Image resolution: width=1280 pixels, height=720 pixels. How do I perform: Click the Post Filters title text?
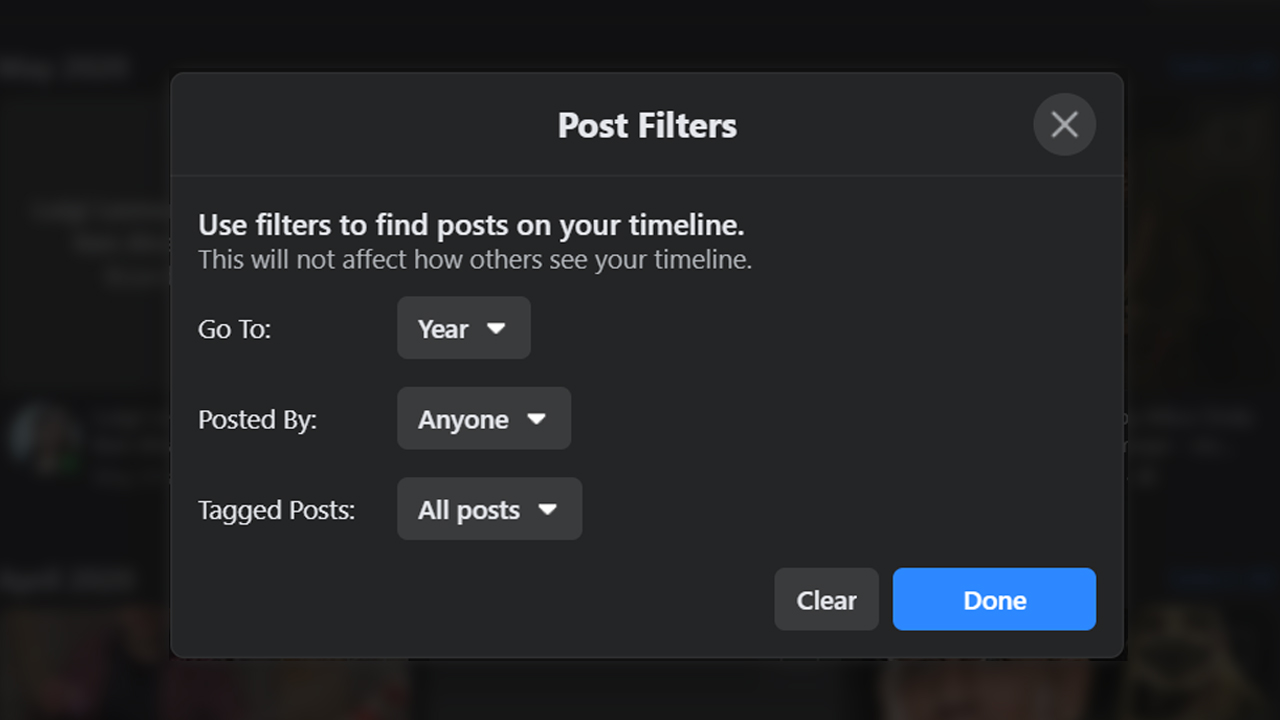(x=647, y=126)
